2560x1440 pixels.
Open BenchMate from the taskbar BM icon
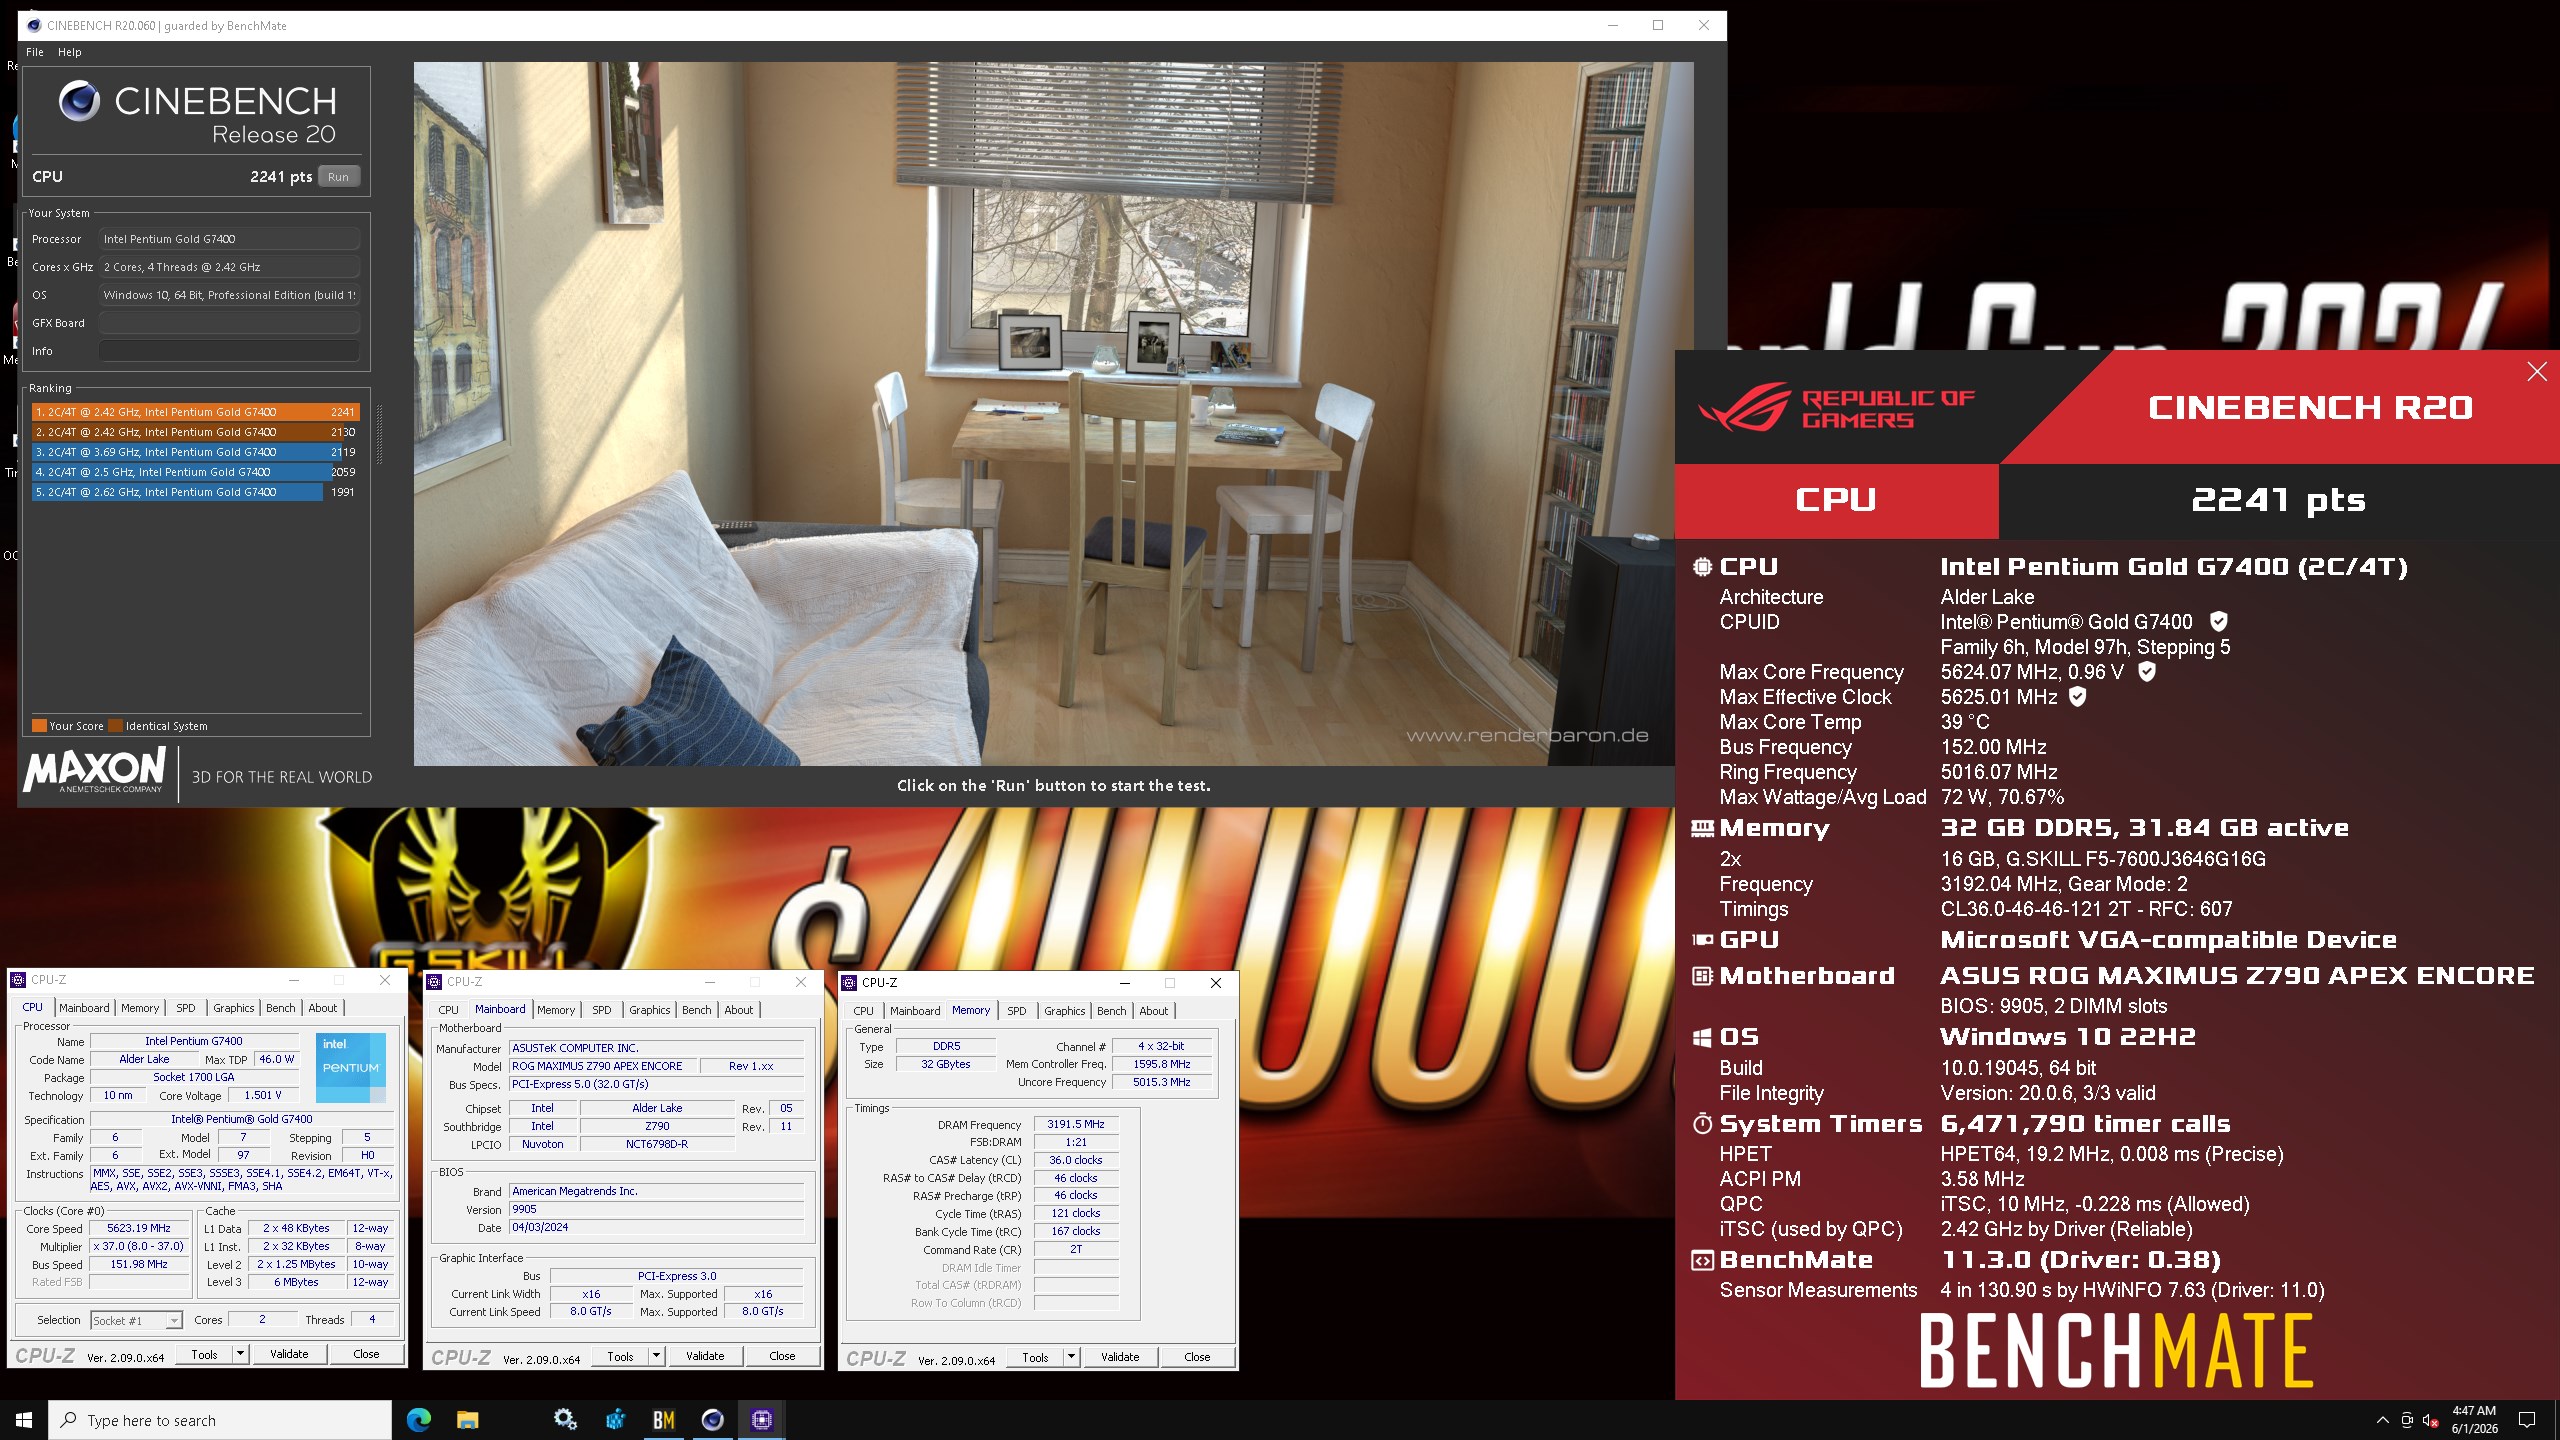point(664,1420)
